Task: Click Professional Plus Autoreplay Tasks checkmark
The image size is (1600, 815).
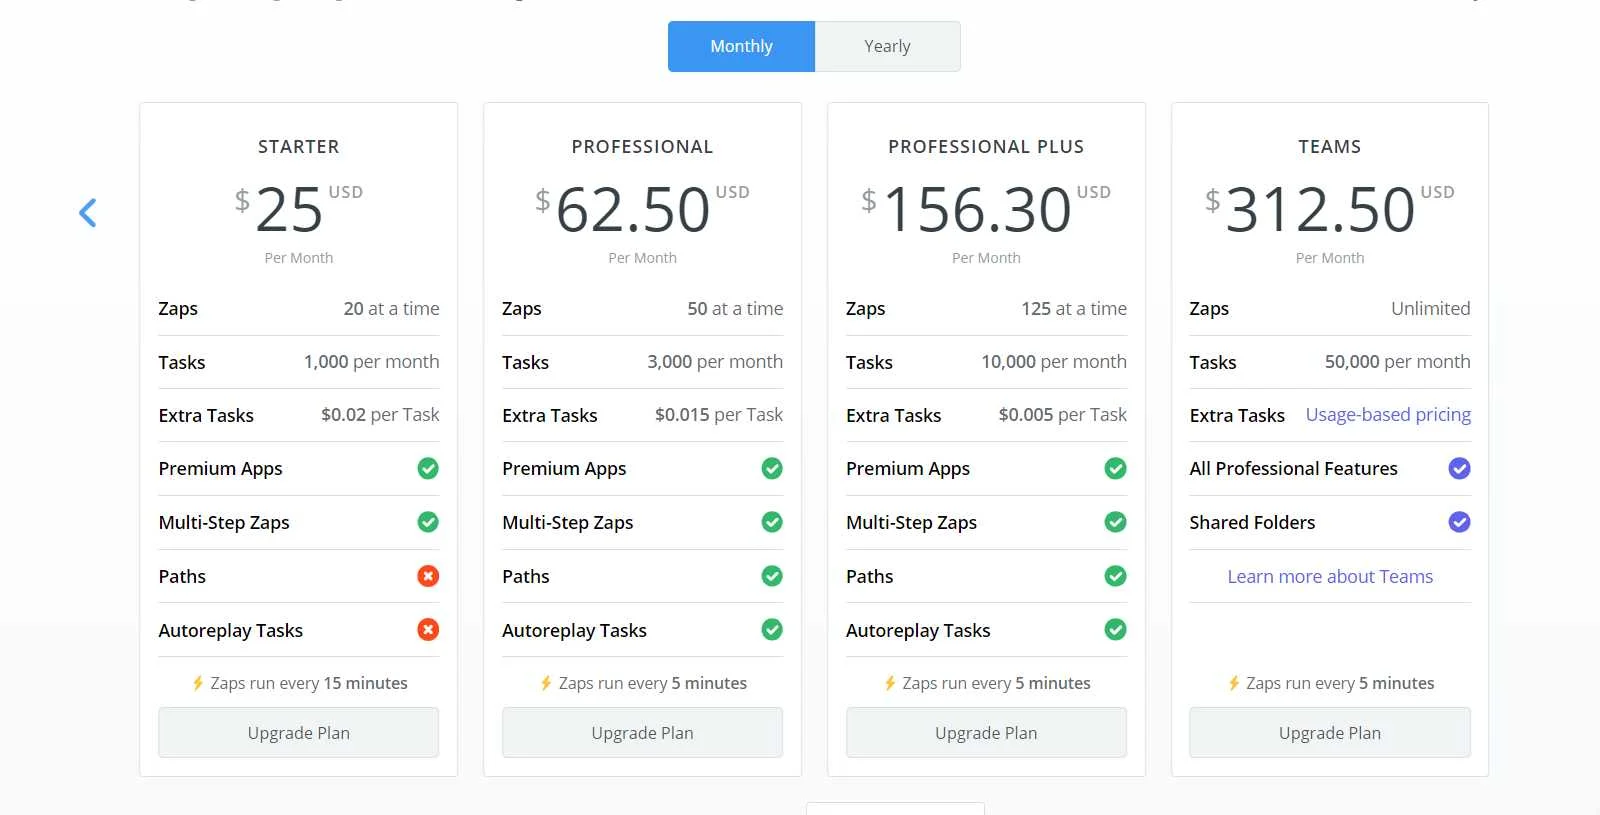Action: pyautogui.click(x=1116, y=630)
